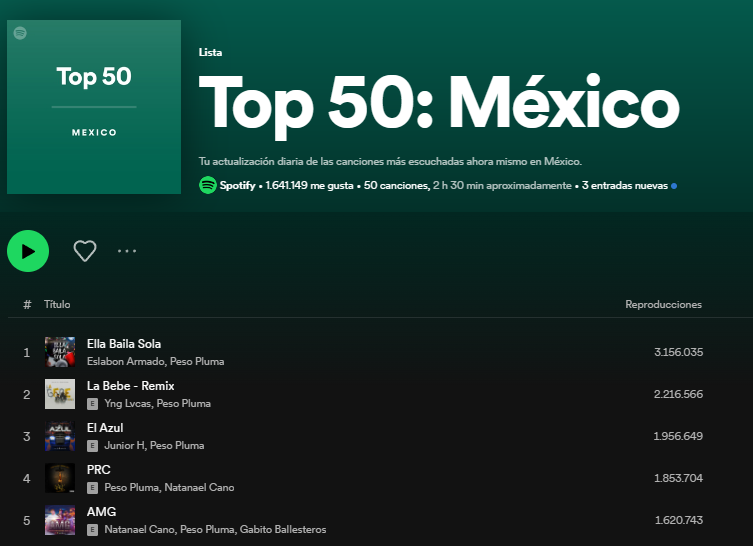Play the Top 50: México playlist
The height and width of the screenshot is (546, 753).
pos(28,251)
